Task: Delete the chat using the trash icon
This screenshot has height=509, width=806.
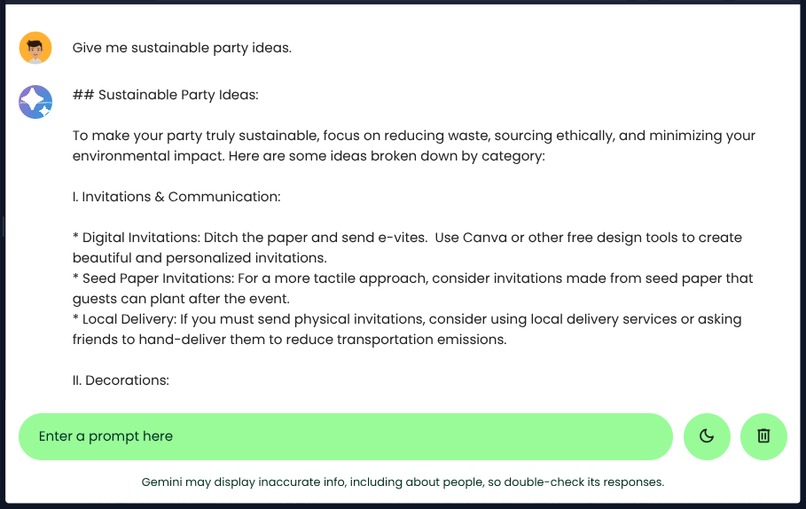Action: click(764, 436)
